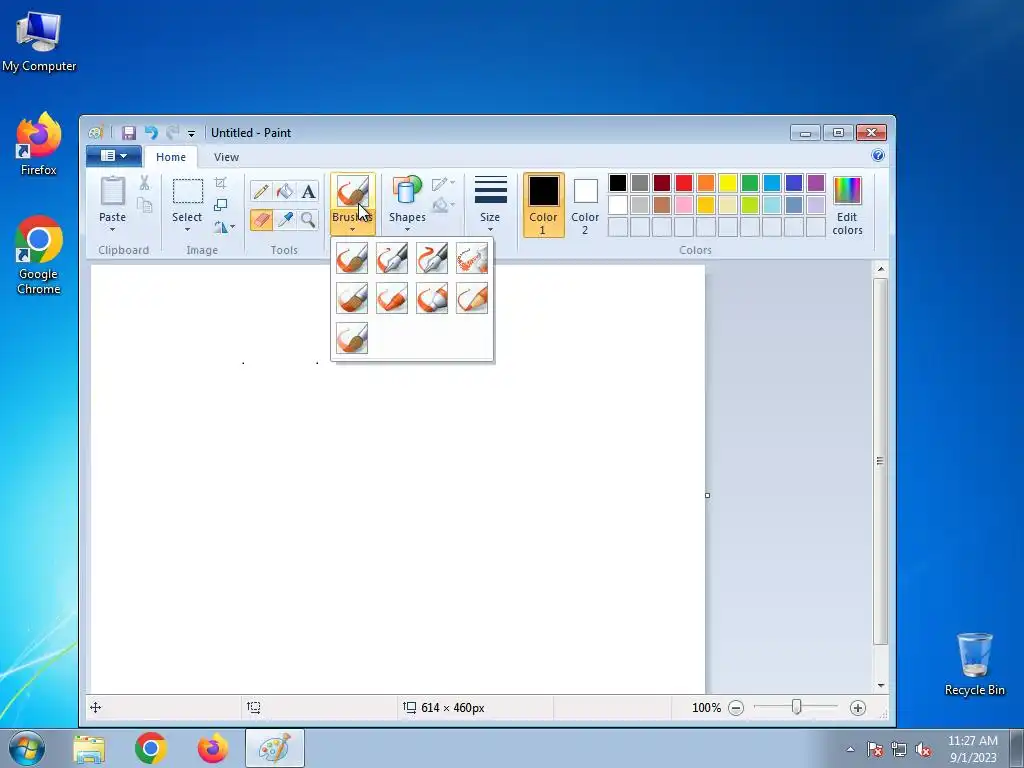
Task: Choose Calligraphy brush 1 in gallery
Action: coord(392,258)
